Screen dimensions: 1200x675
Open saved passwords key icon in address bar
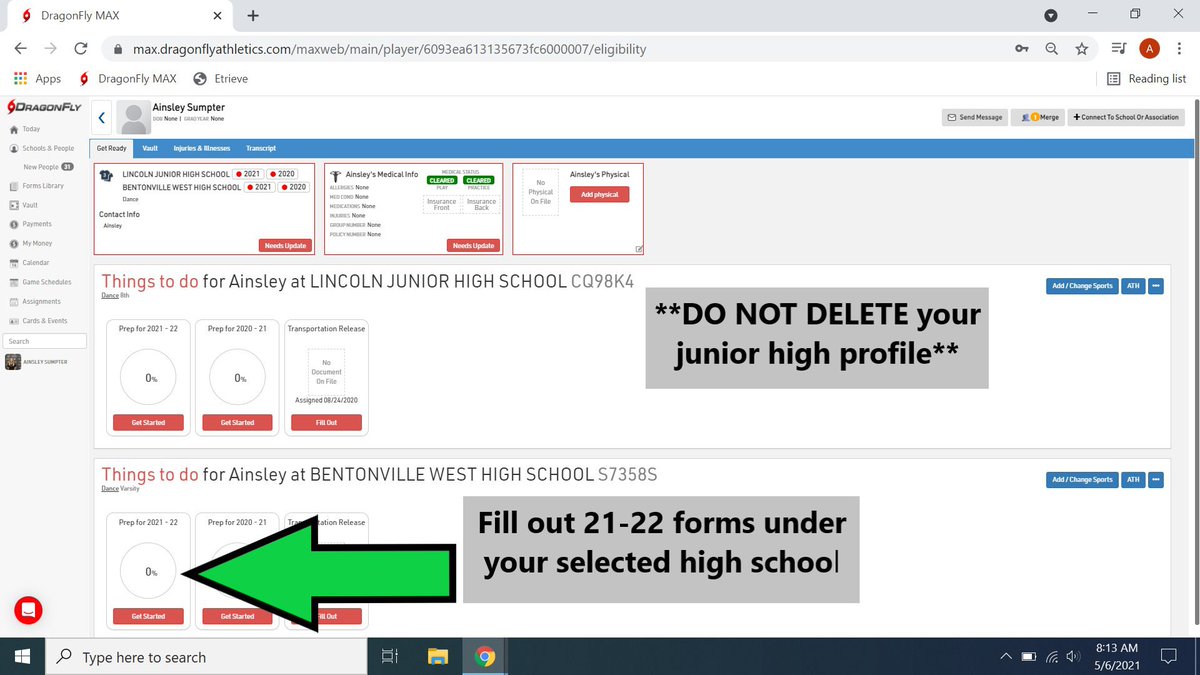click(1021, 48)
